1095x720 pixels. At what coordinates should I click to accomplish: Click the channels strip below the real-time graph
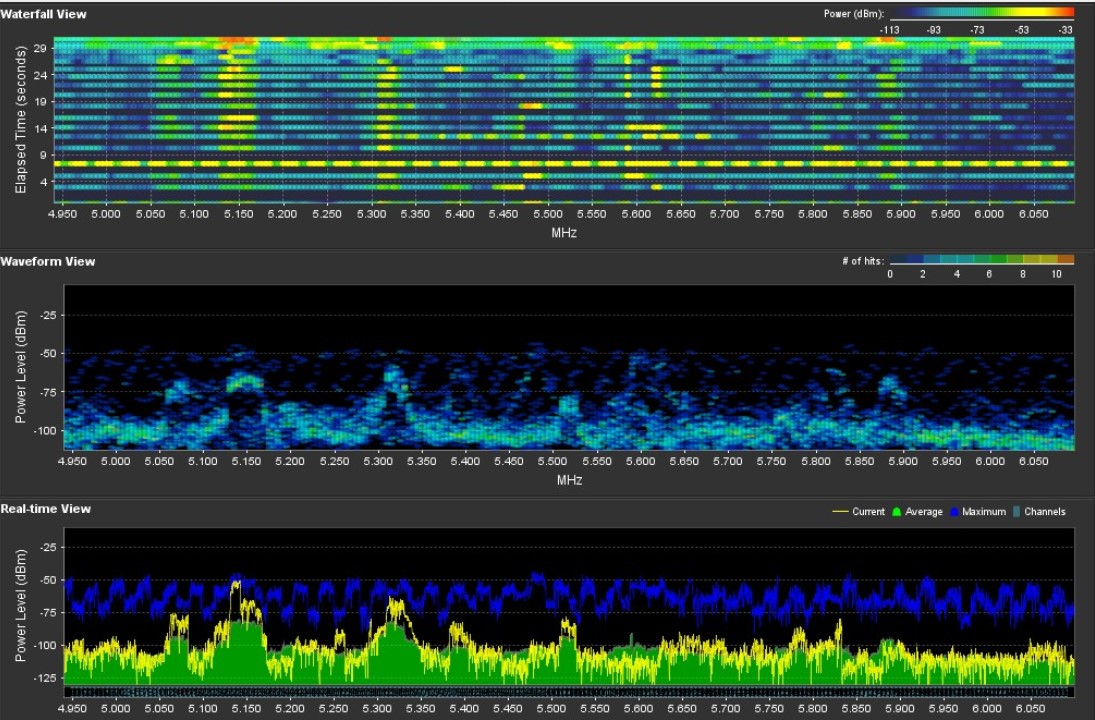tap(568, 691)
